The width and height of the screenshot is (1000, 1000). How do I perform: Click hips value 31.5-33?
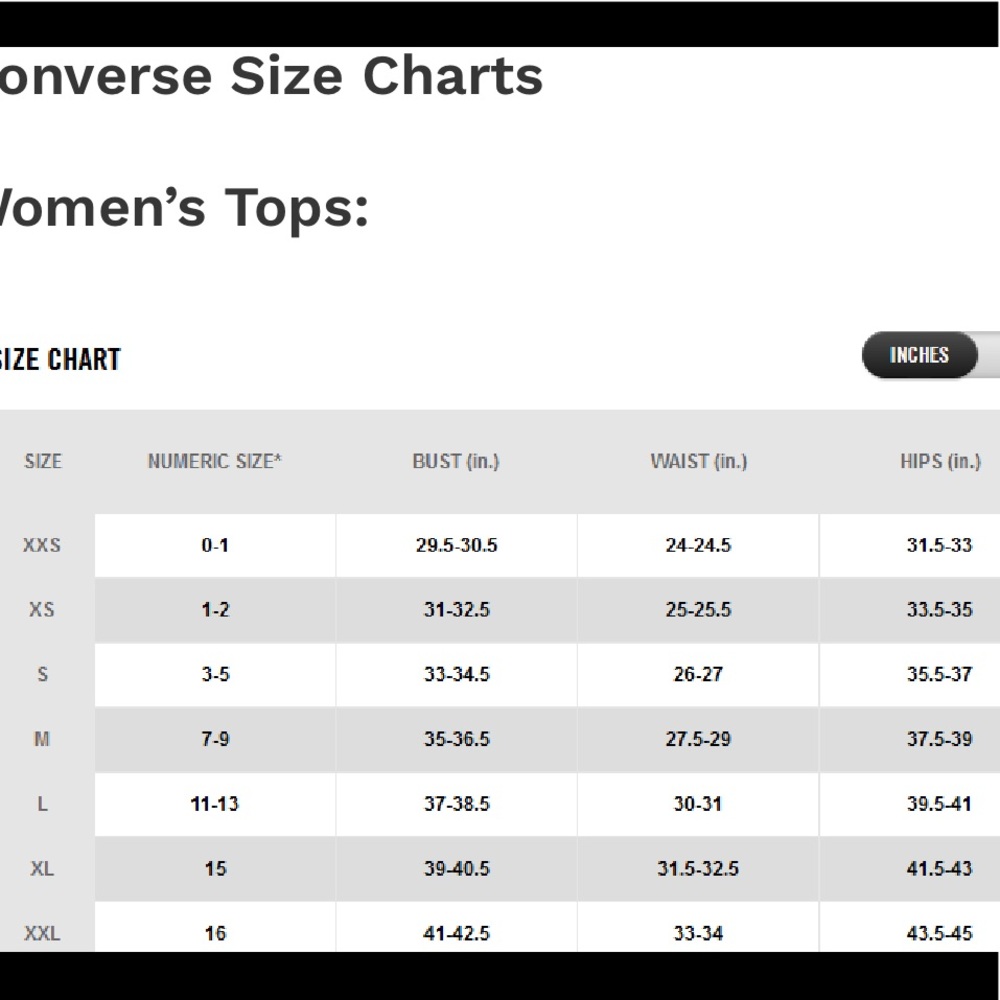pos(939,545)
